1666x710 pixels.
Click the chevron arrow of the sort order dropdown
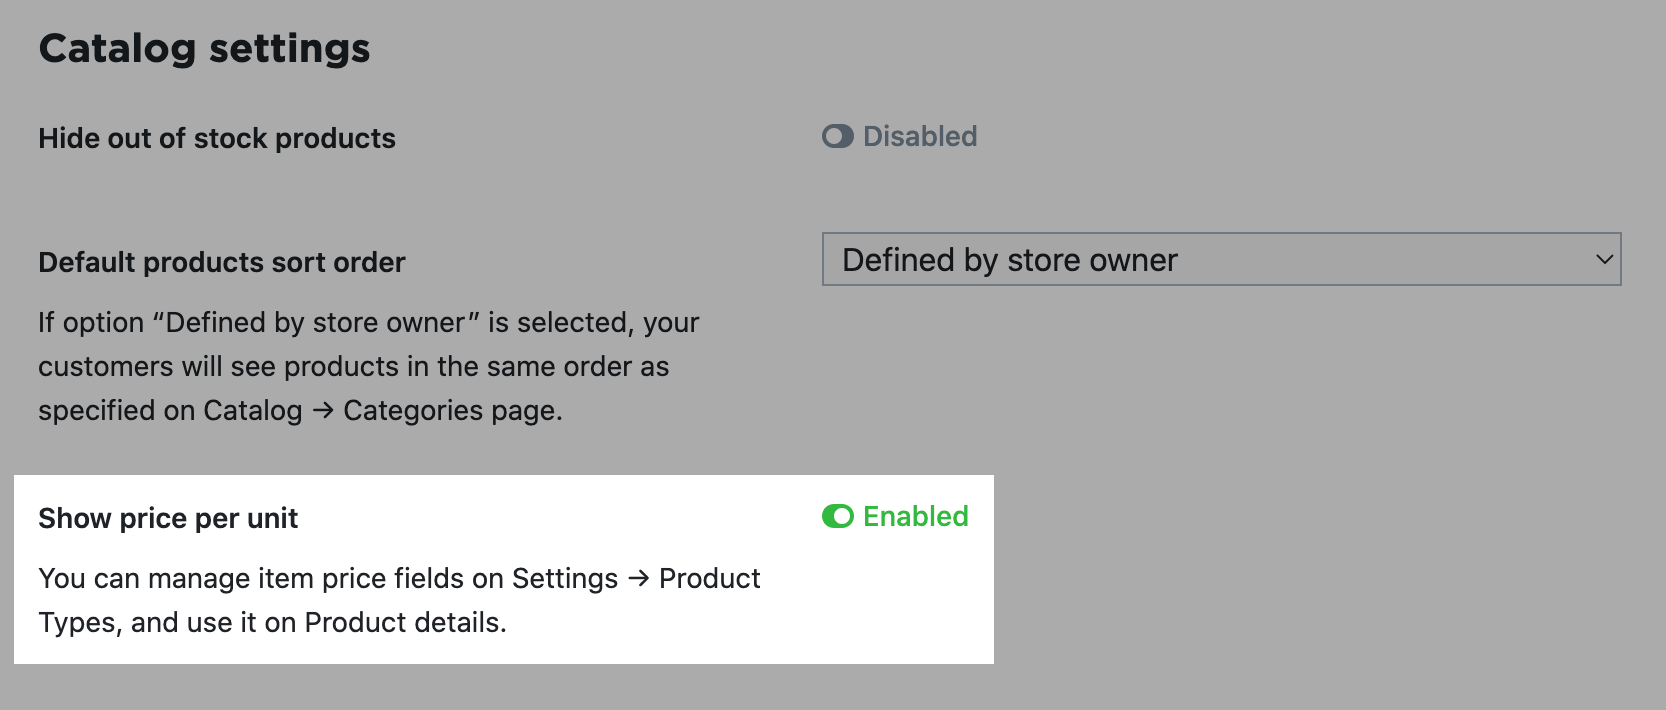(1604, 260)
